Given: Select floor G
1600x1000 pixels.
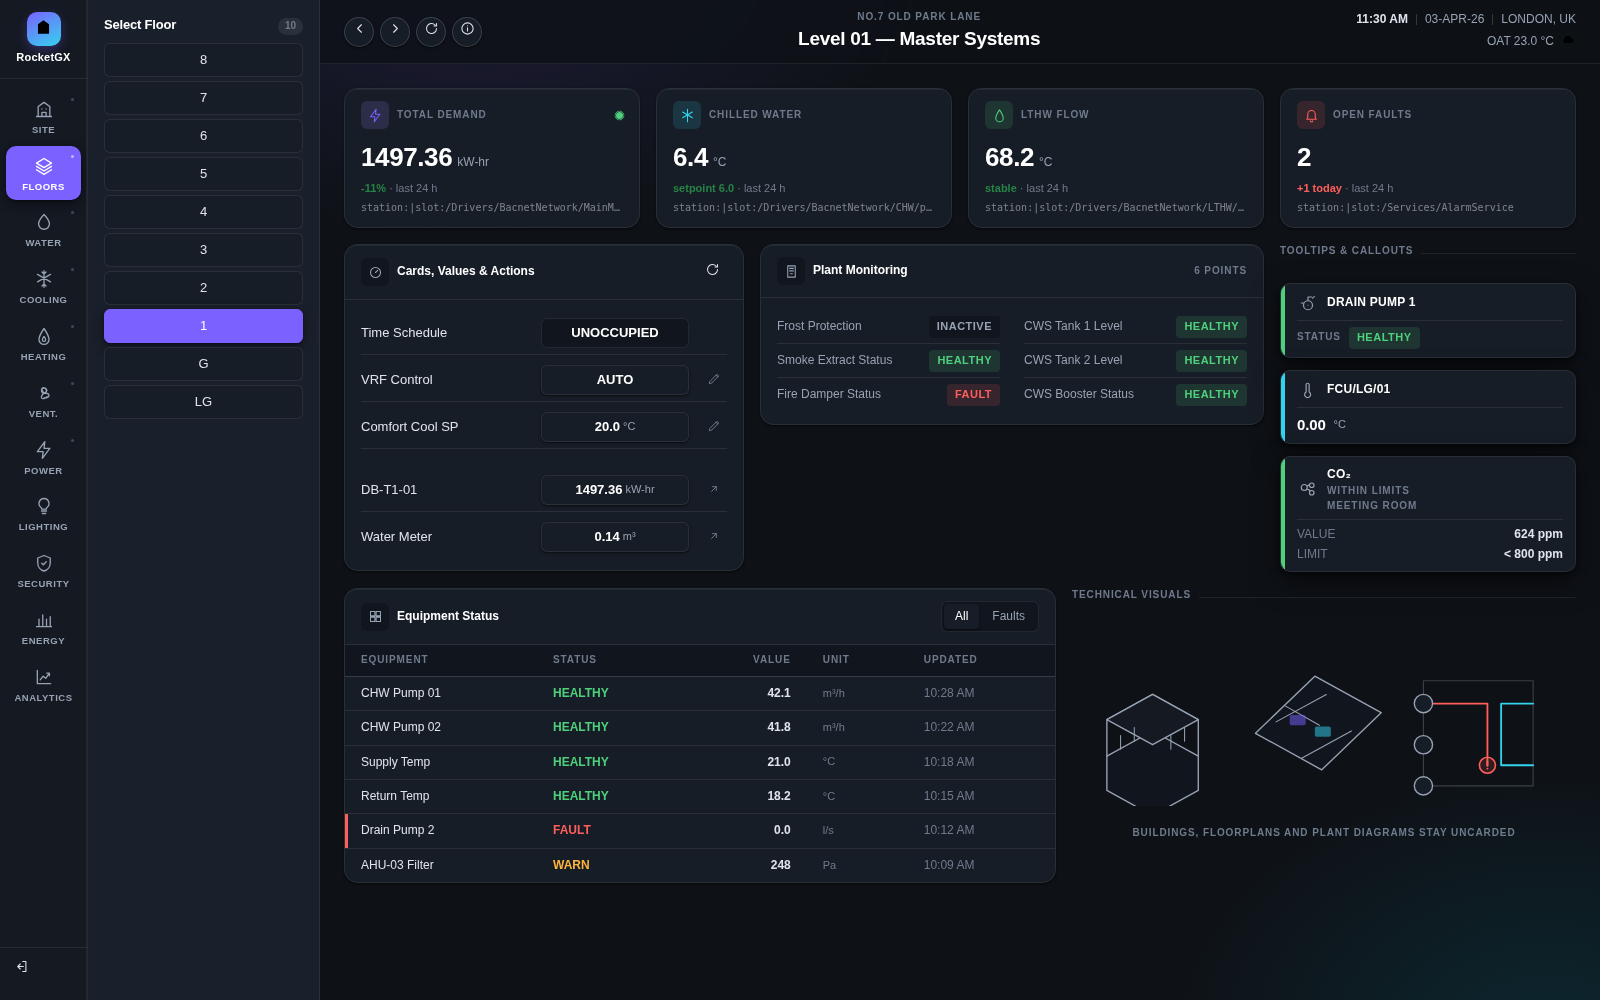Looking at the screenshot, I should pos(203,364).
